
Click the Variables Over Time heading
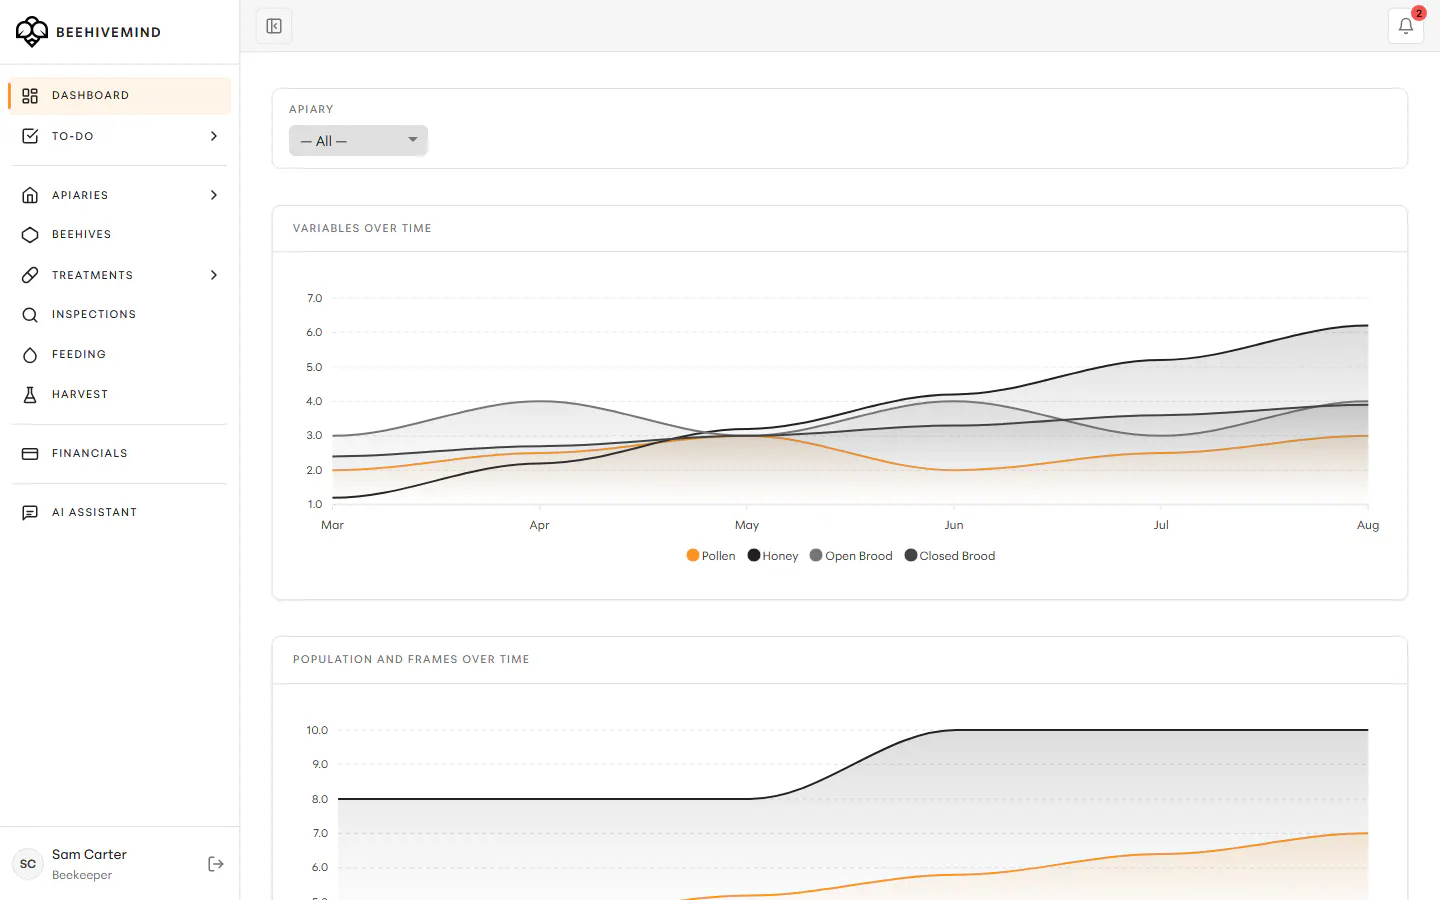[x=362, y=229]
